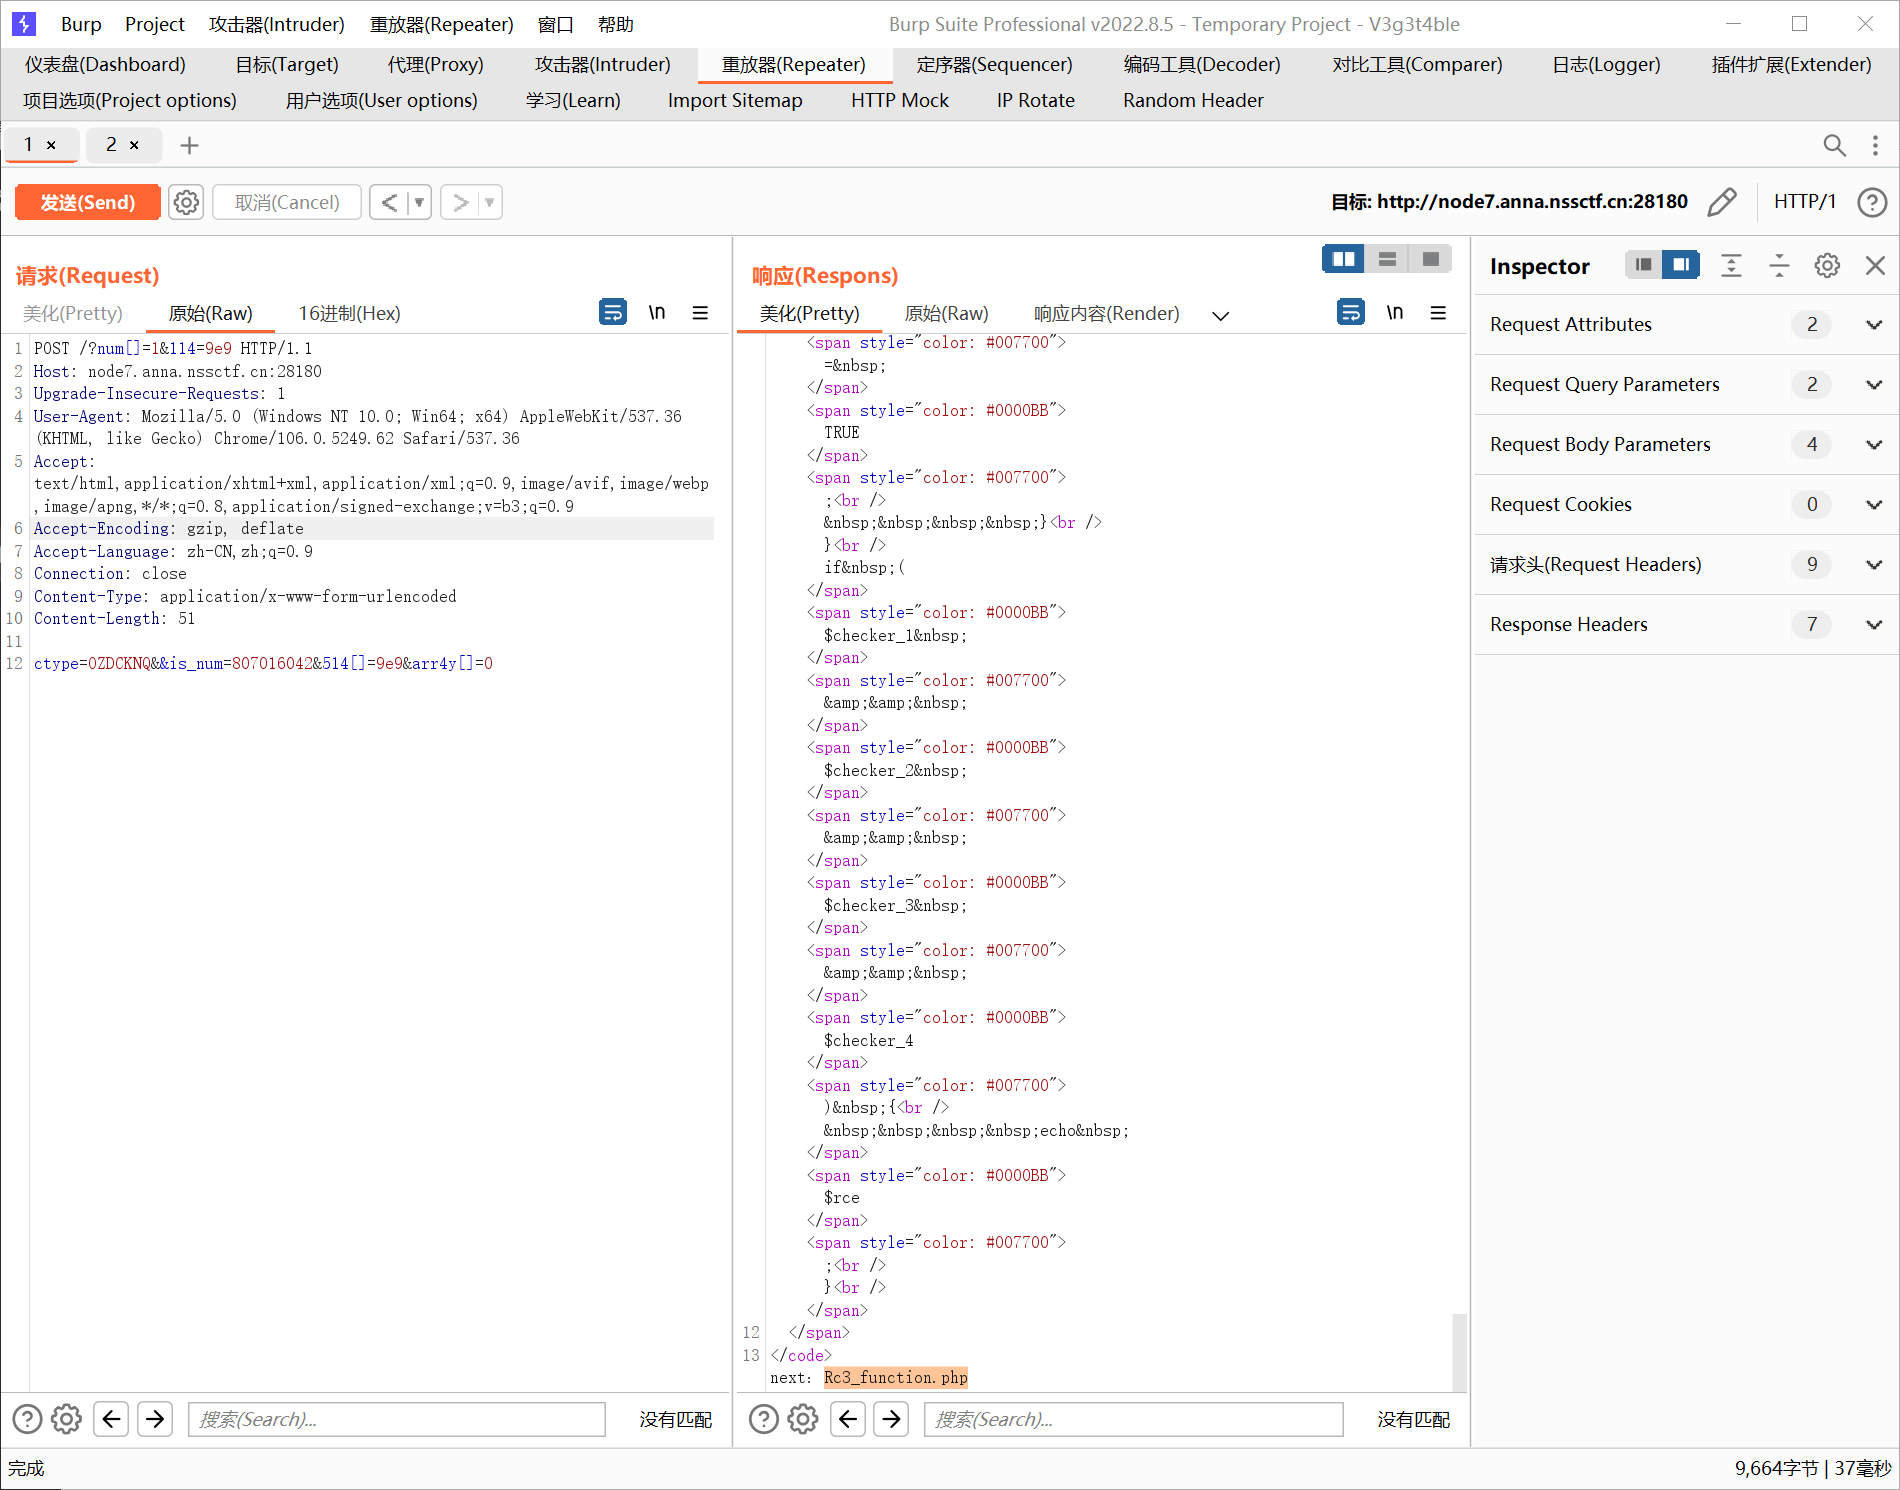Close Repeater tab 2
Viewport: 1900px width, 1490px height.
click(x=134, y=146)
